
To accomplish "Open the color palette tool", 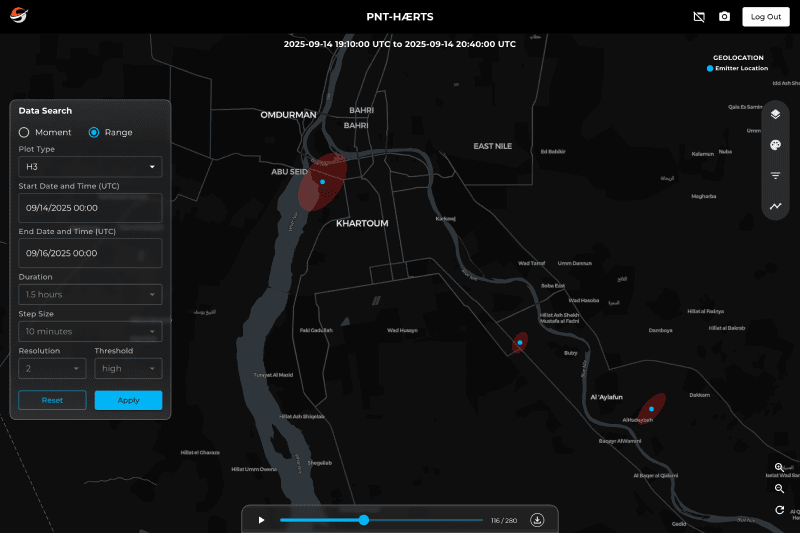I will pos(776,145).
